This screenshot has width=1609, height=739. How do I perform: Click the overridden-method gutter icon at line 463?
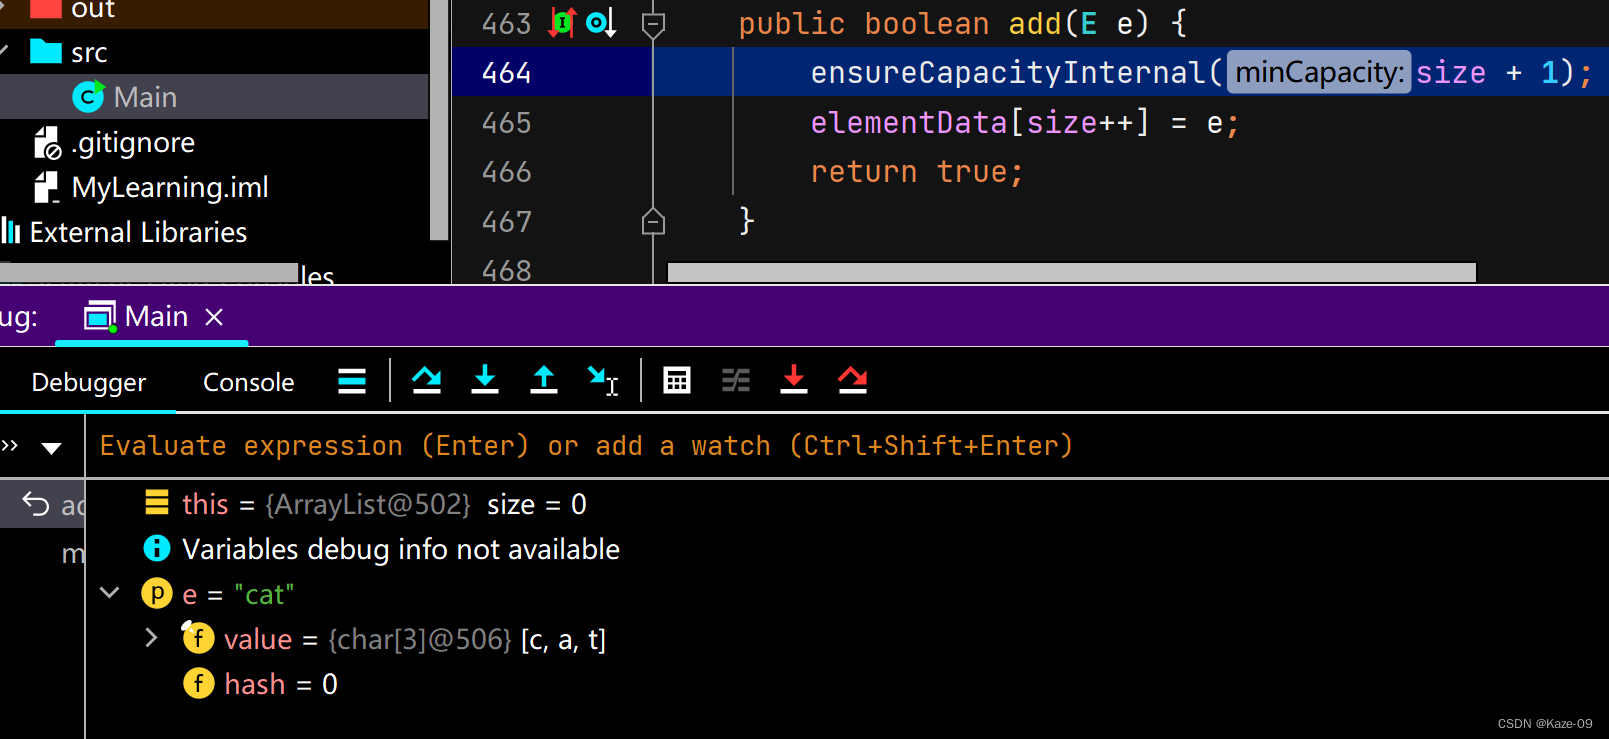coord(601,23)
